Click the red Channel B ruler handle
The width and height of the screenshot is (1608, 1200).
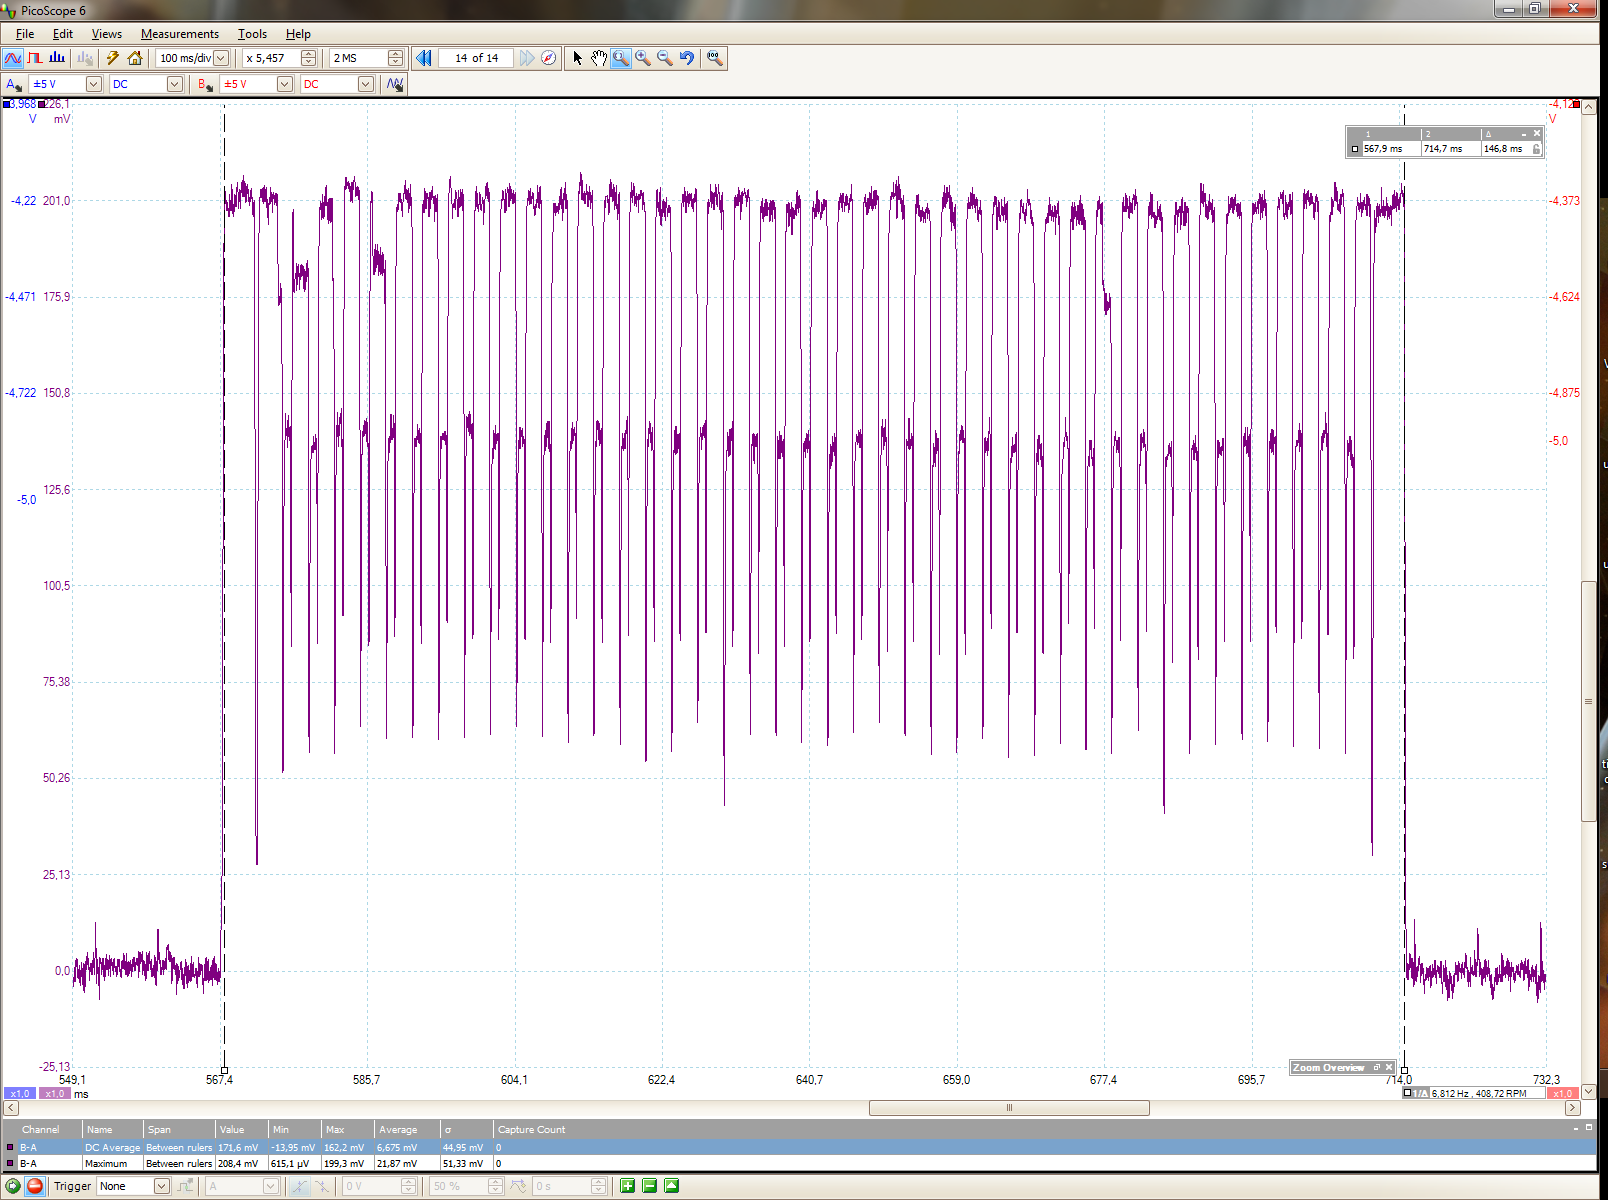tap(1577, 104)
